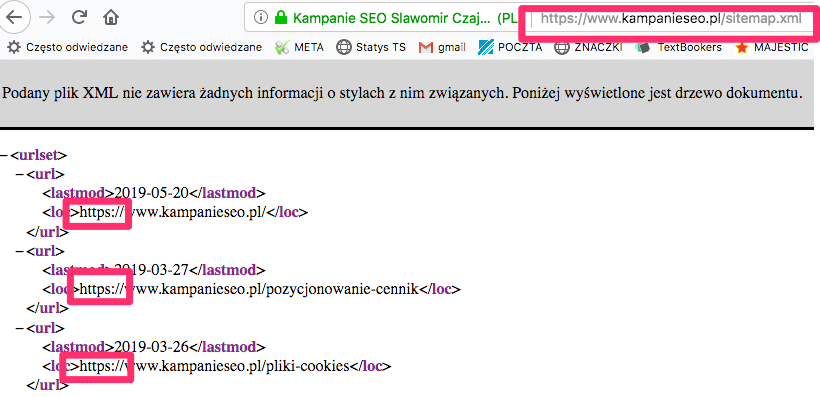Open the Statys TS bookmark
This screenshot has width=820, height=397.
tap(371, 48)
